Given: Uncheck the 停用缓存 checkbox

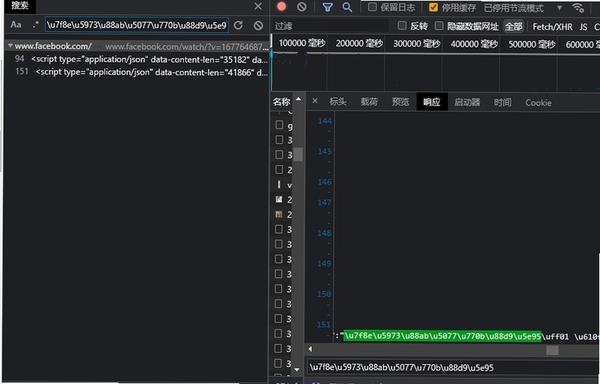Looking at the screenshot, I should (433, 7).
